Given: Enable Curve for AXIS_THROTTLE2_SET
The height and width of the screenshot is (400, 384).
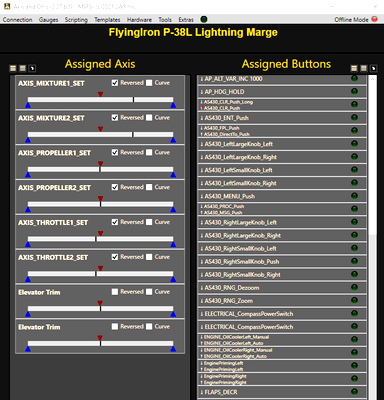Looking at the screenshot, I should point(149,257).
